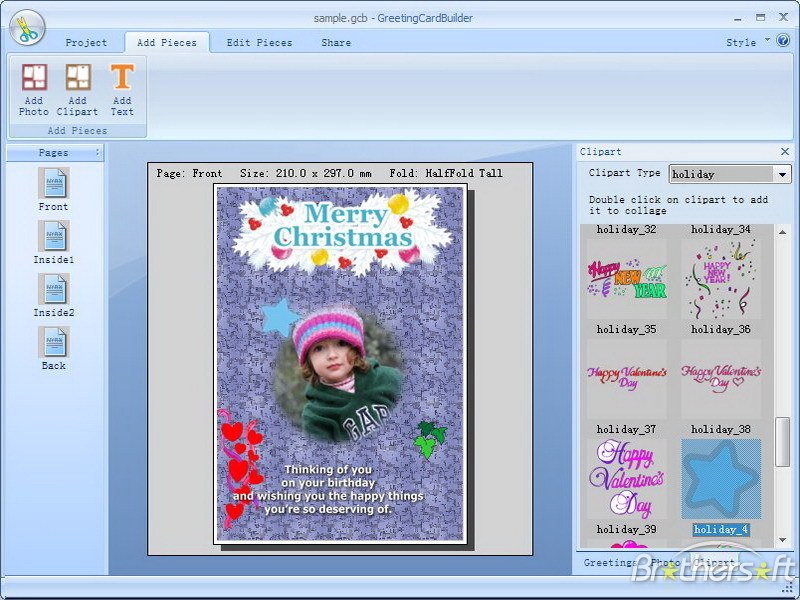Viewport: 800px width, 600px height.
Task: Open the help question mark icon
Action: pos(783,40)
